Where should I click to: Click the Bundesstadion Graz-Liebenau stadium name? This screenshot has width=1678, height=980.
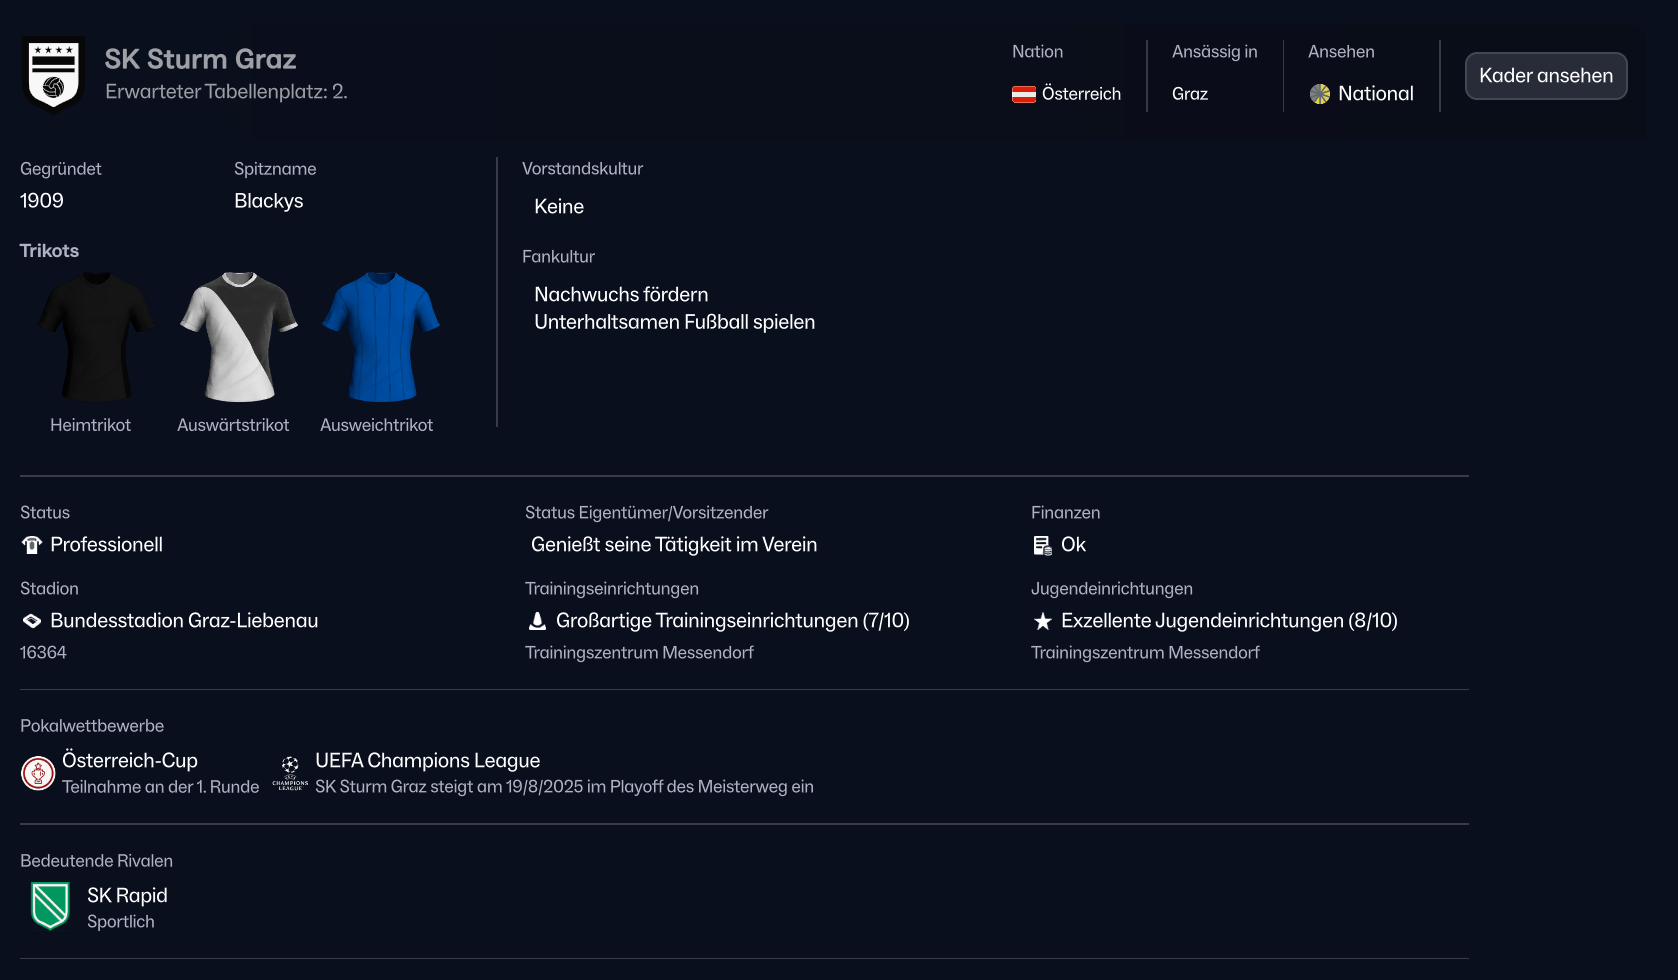click(184, 621)
